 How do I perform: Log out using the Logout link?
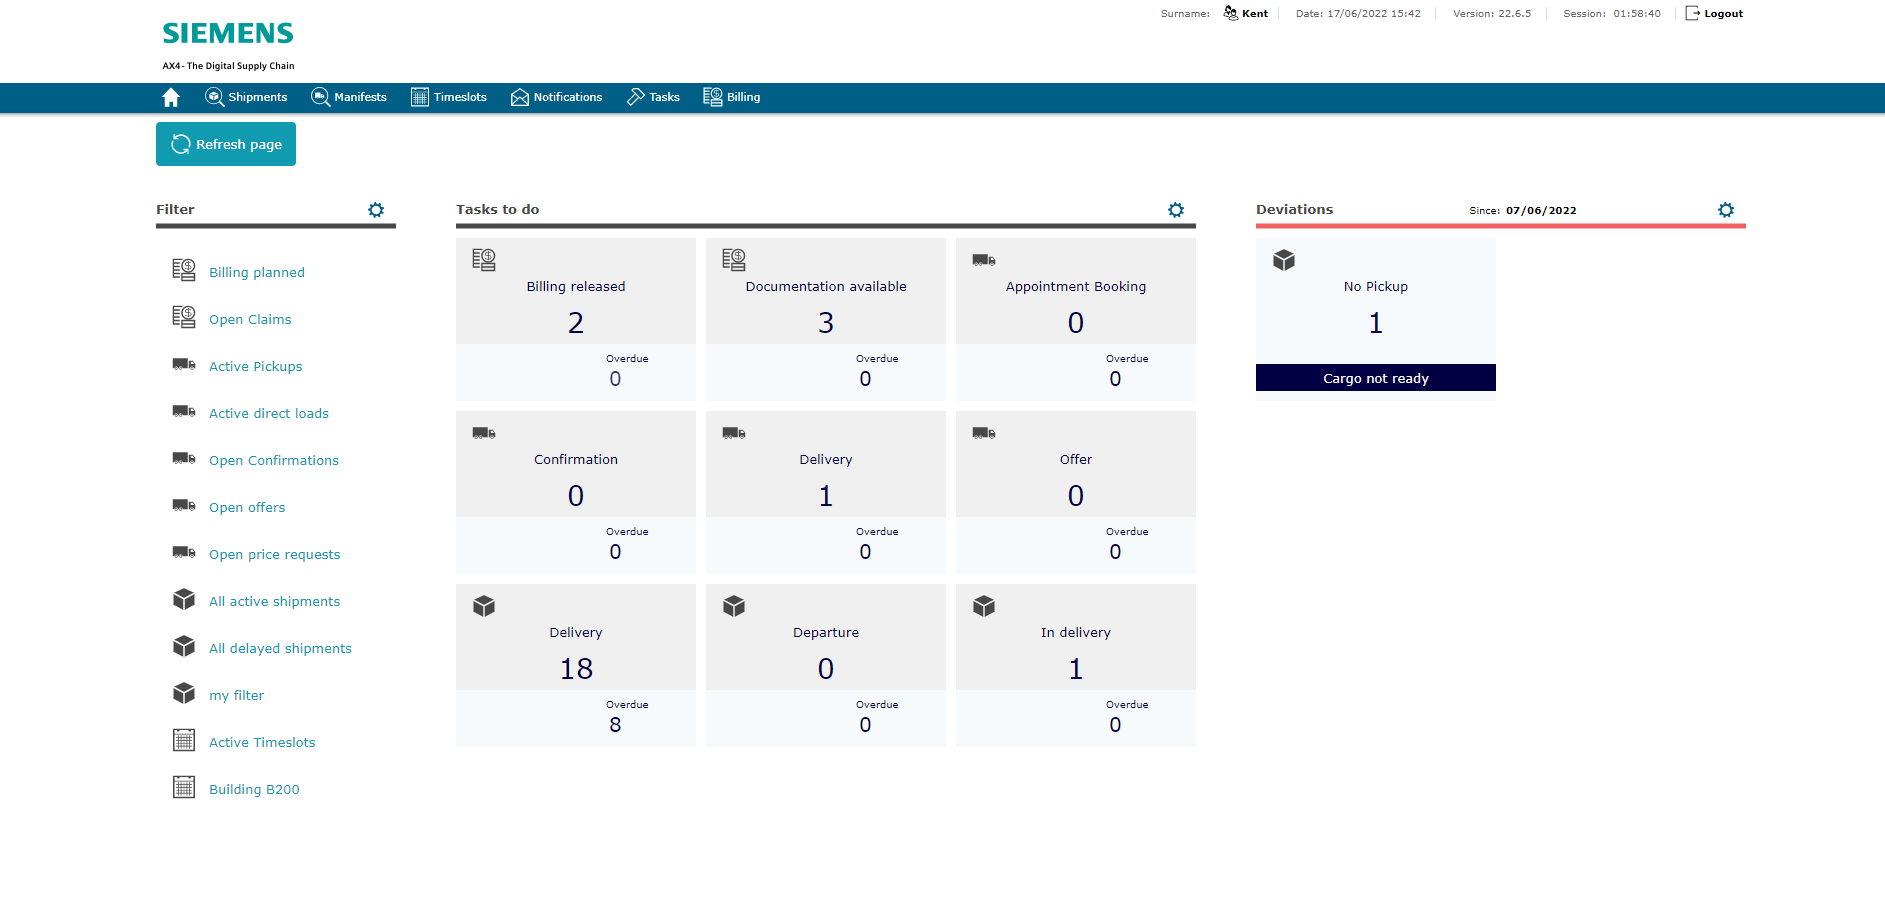click(x=1714, y=13)
